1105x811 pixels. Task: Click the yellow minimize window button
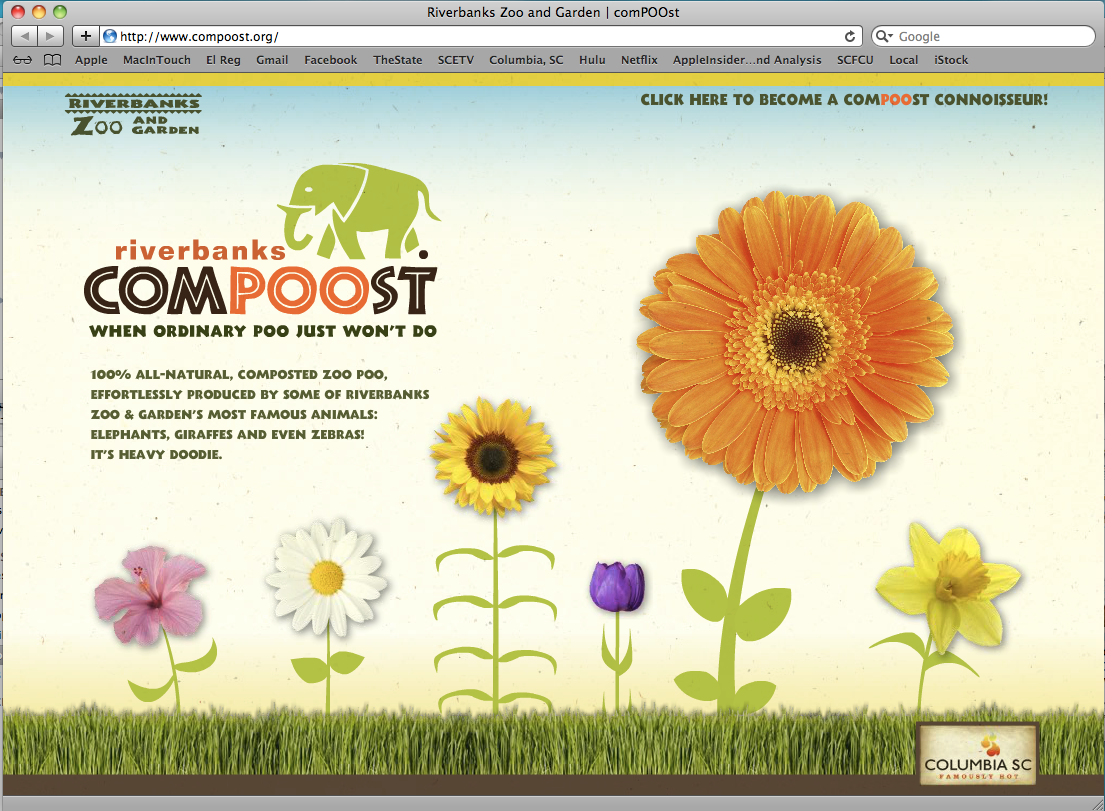point(39,12)
